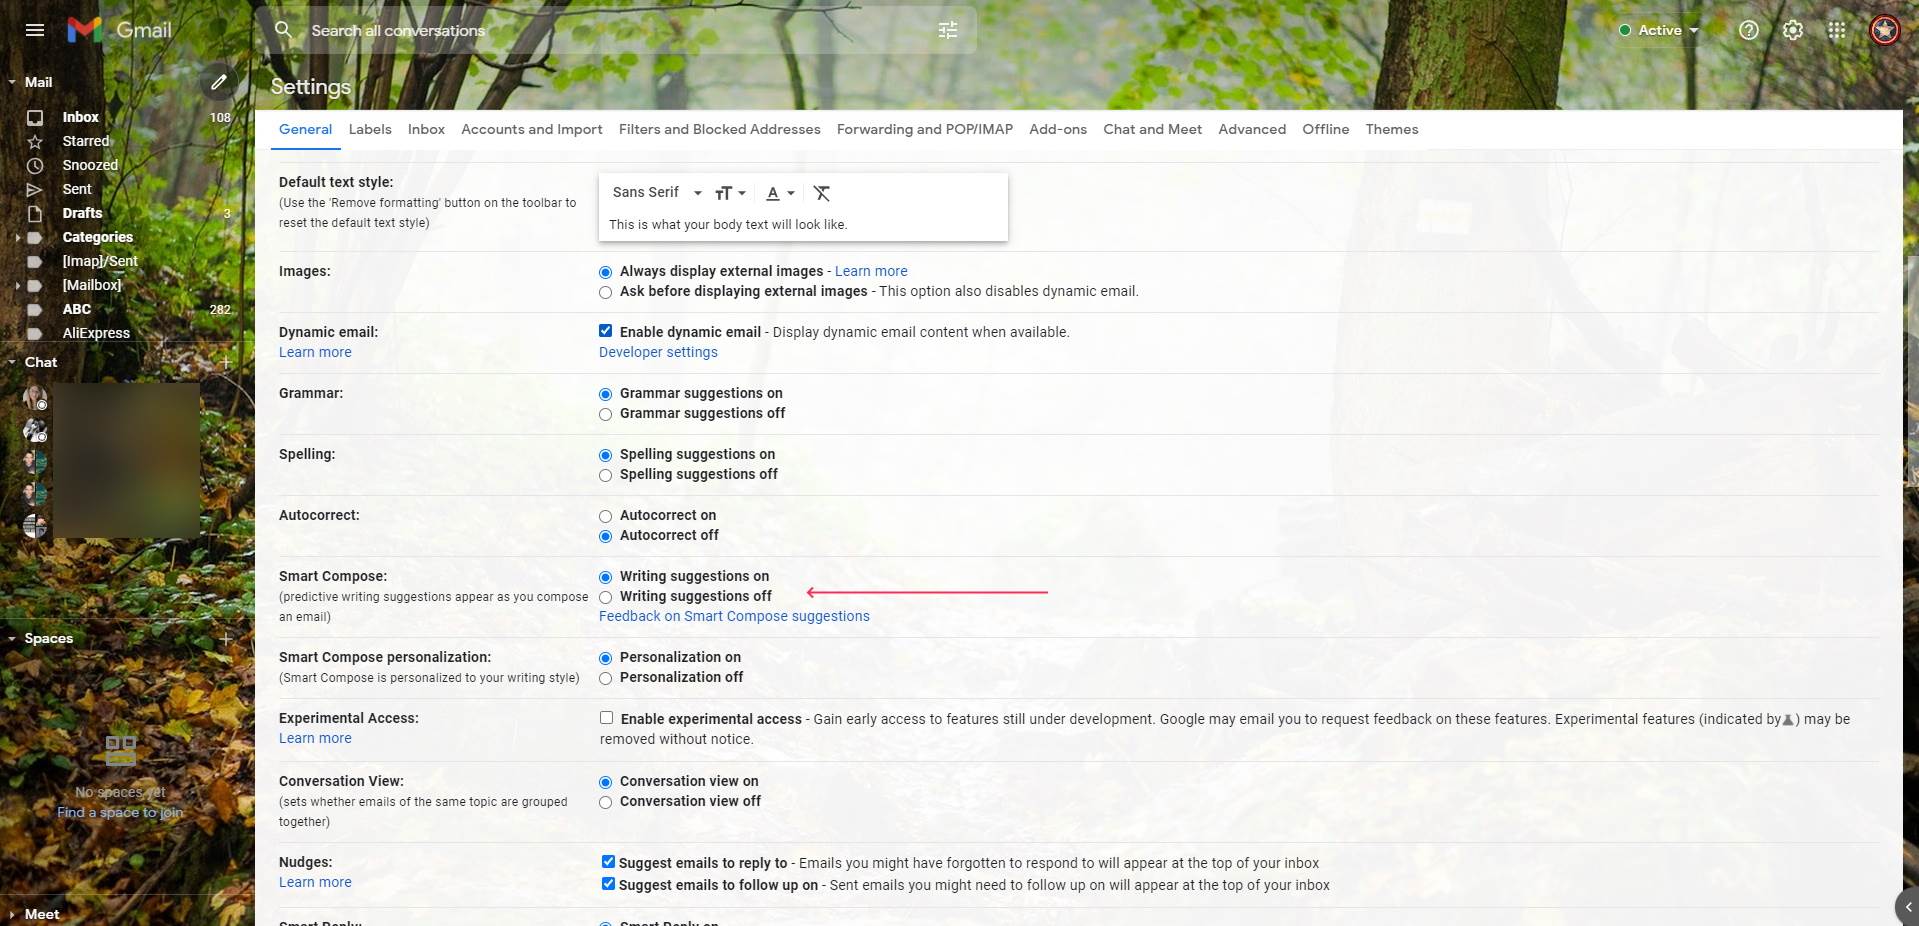The image size is (1919, 926).
Task: Open the Snoozed clock folder
Action: (x=90, y=165)
